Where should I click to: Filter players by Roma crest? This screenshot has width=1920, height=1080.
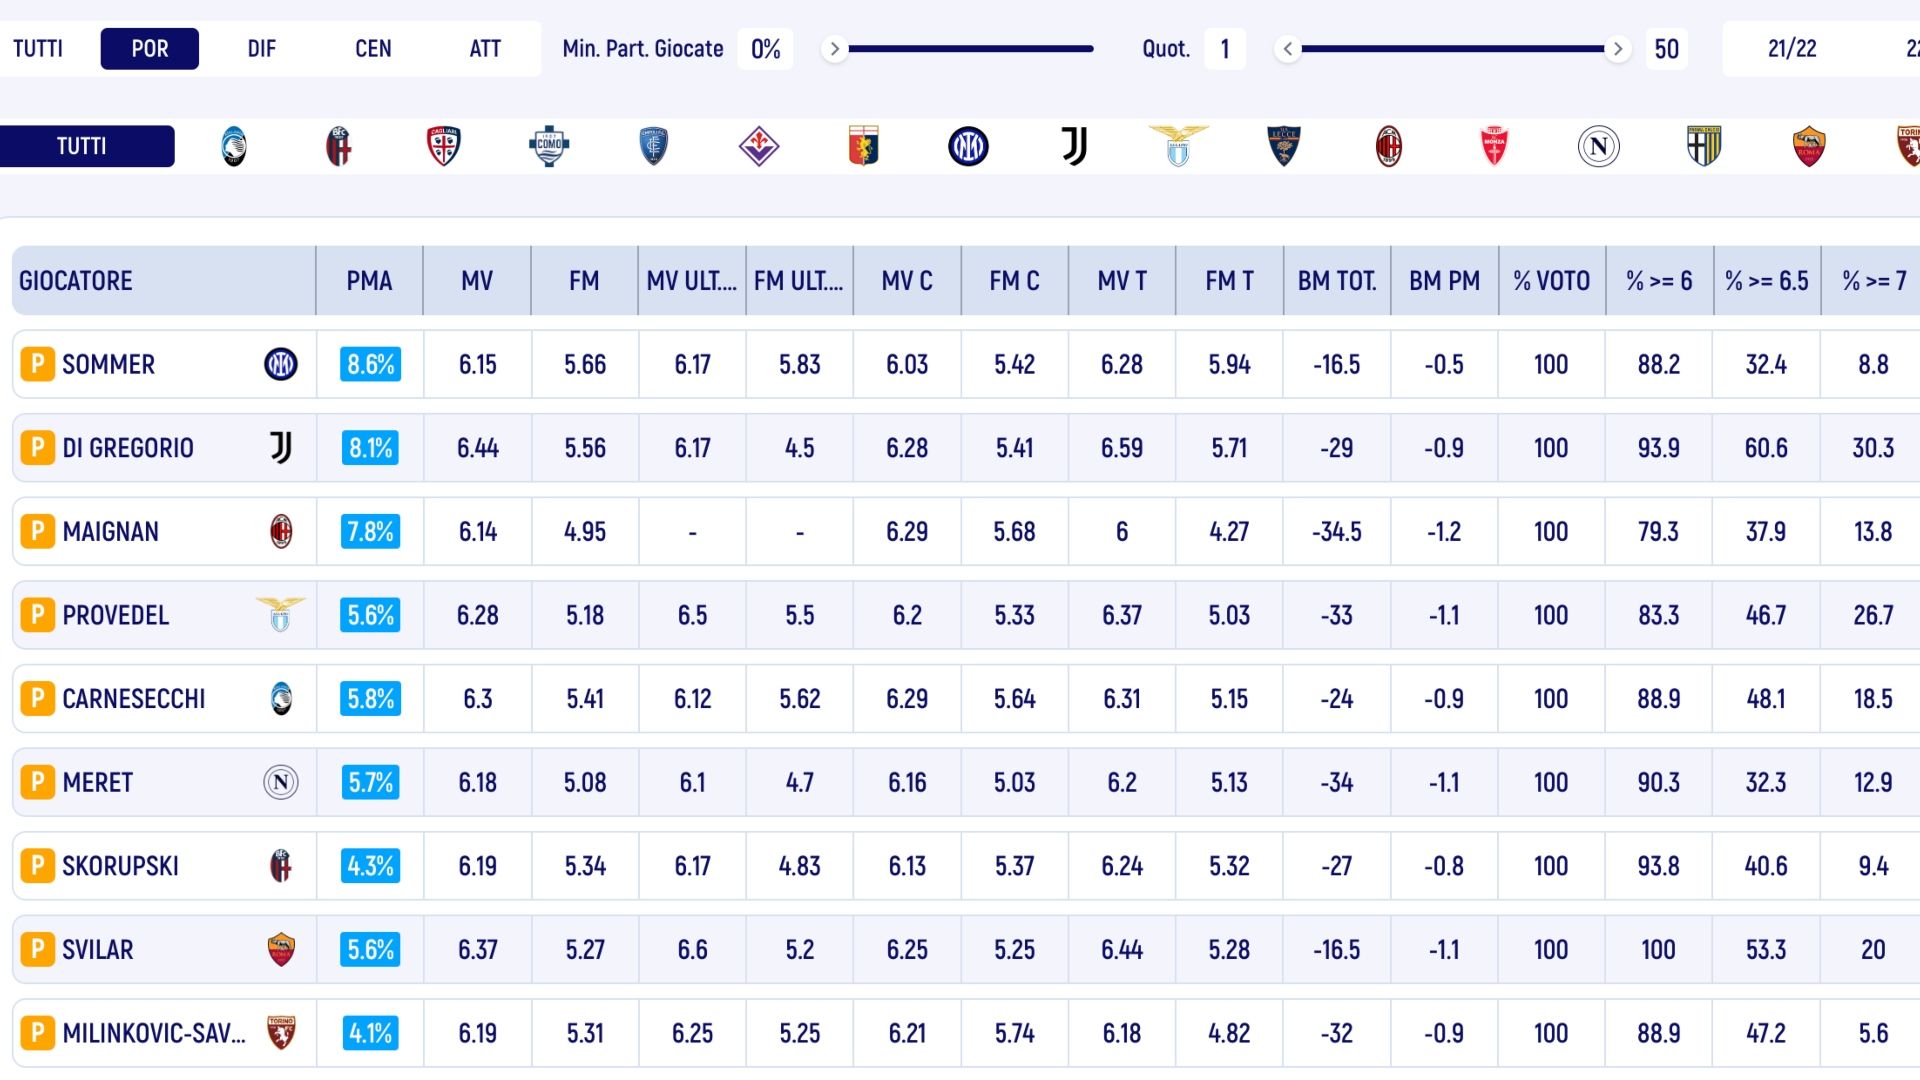[1808, 147]
